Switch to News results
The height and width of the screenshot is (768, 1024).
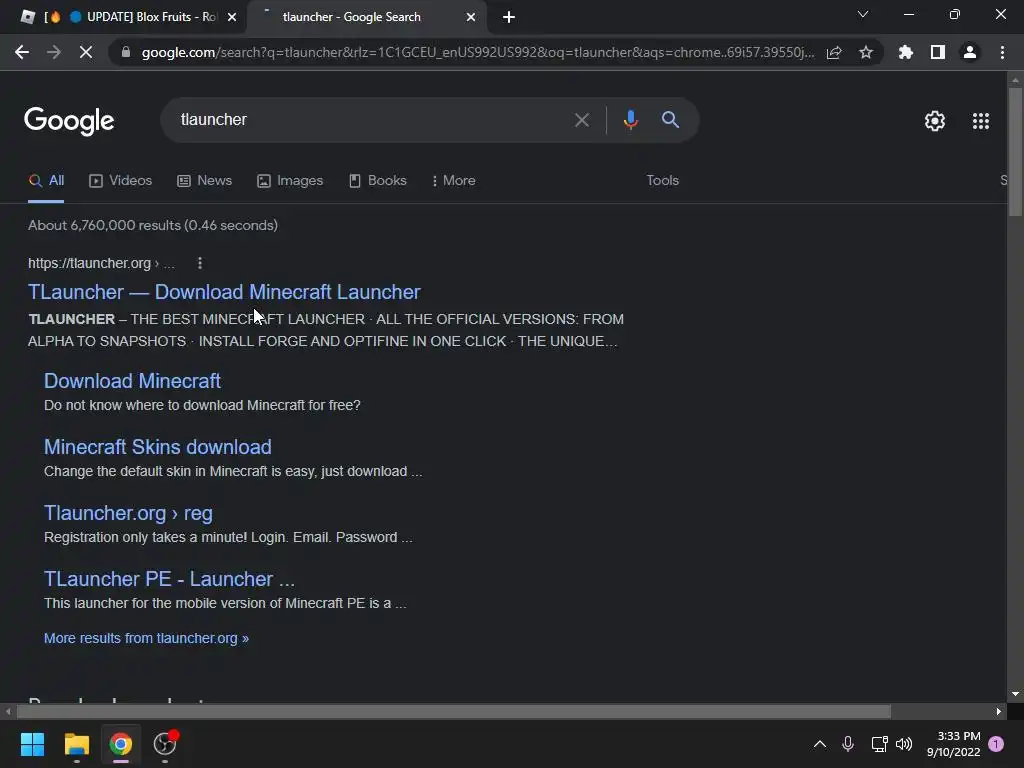coord(204,181)
